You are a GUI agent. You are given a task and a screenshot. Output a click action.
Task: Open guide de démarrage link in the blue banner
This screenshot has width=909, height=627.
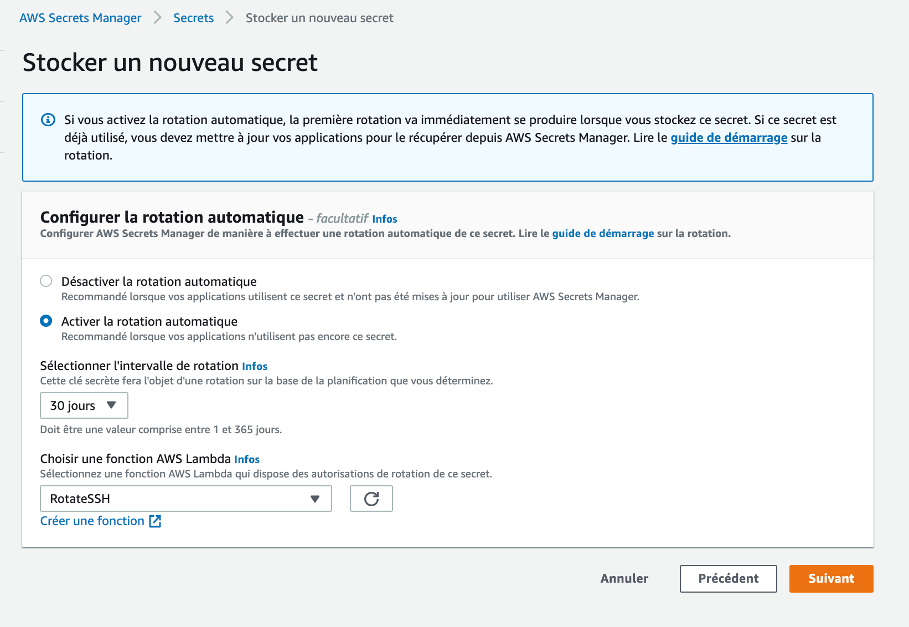point(729,138)
